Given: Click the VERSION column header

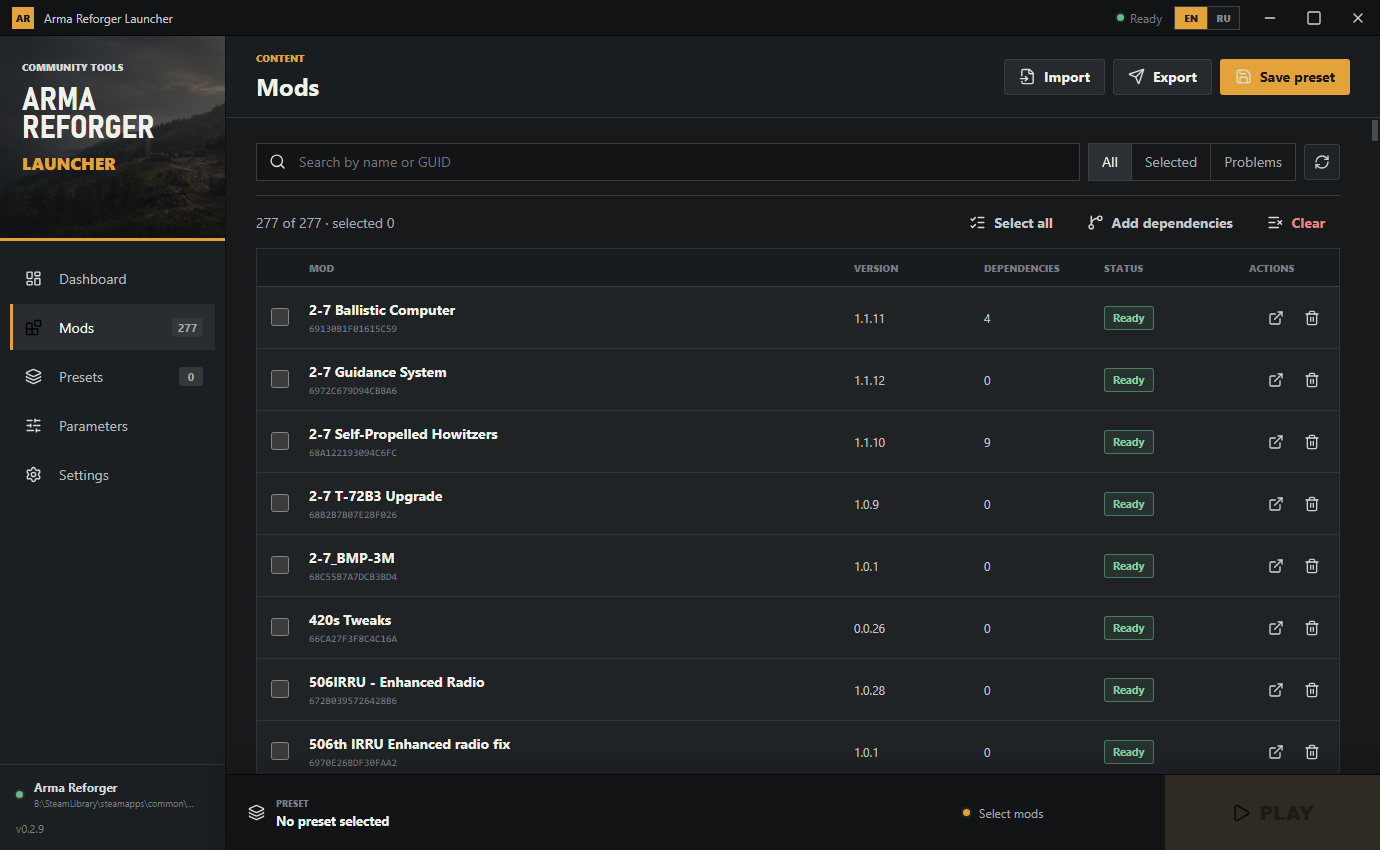Looking at the screenshot, I should coord(876,268).
